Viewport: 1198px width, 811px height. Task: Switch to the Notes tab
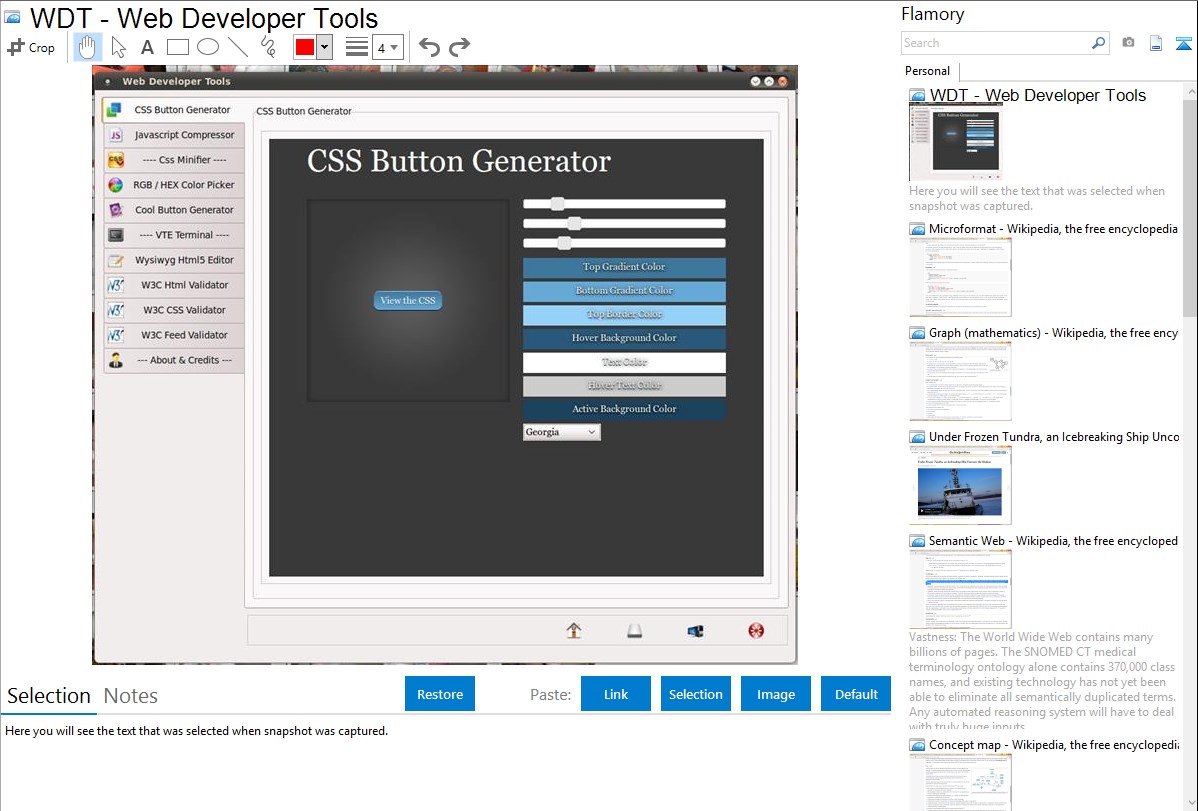tap(131, 696)
